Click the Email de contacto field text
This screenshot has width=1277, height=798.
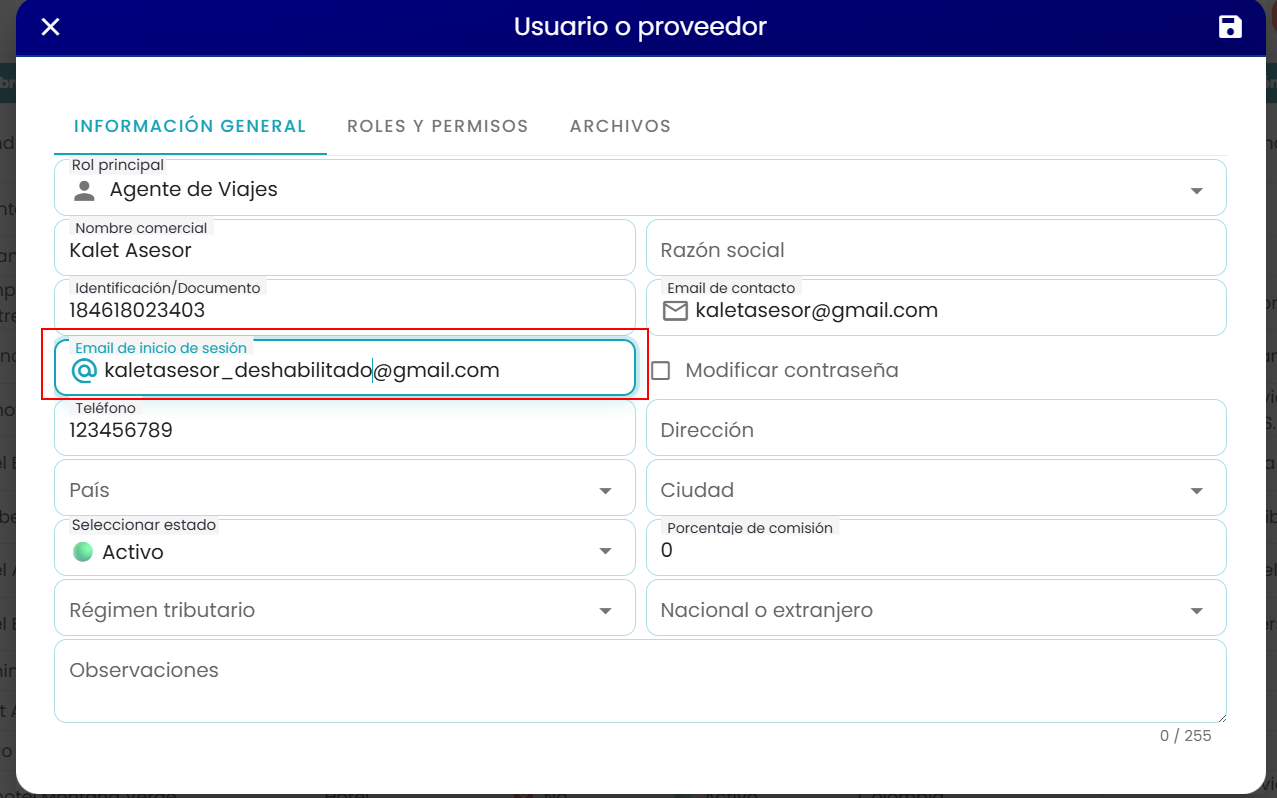817,311
